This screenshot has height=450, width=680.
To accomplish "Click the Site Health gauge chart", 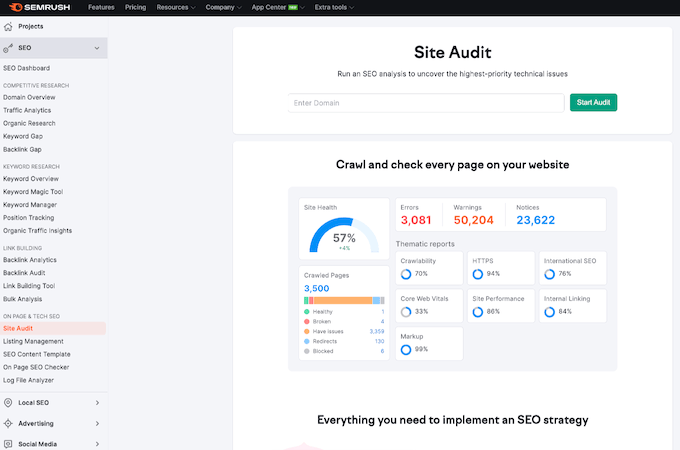I will pyautogui.click(x=344, y=235).
